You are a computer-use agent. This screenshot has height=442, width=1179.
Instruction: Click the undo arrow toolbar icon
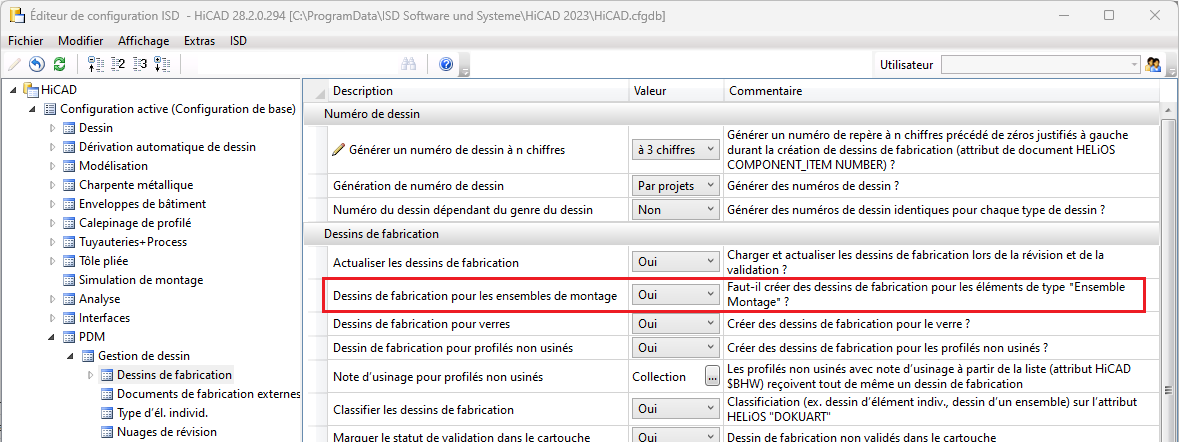click(x=37, y=64)
